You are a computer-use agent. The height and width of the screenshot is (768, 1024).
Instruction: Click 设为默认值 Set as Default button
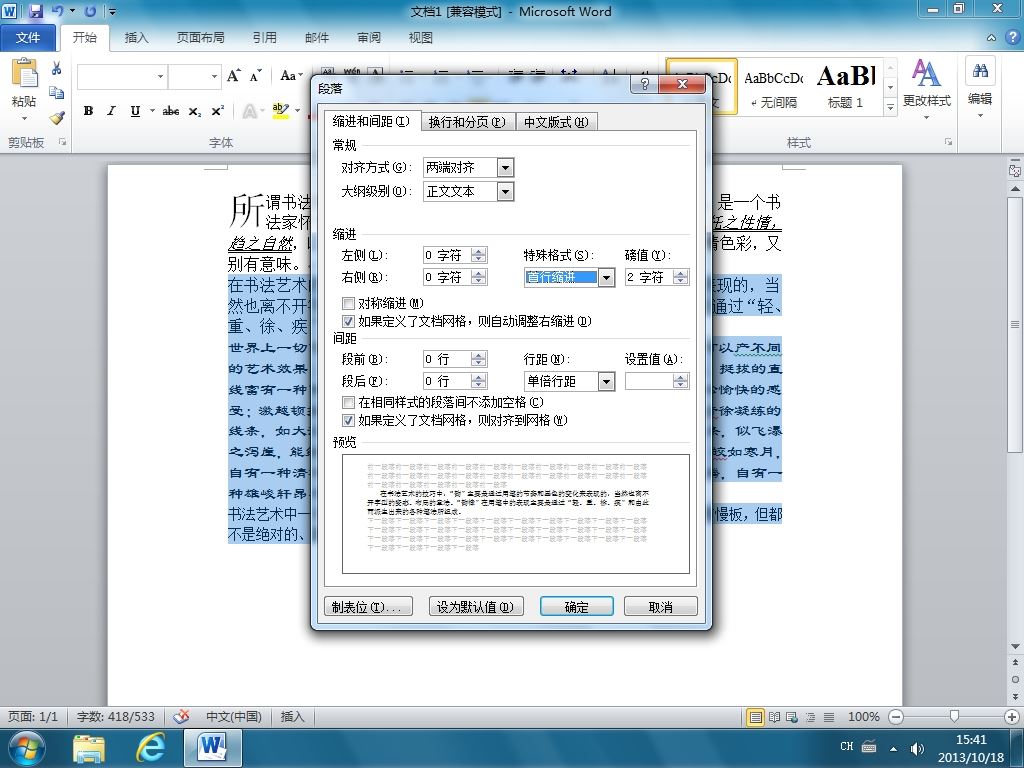coord(475,607)
